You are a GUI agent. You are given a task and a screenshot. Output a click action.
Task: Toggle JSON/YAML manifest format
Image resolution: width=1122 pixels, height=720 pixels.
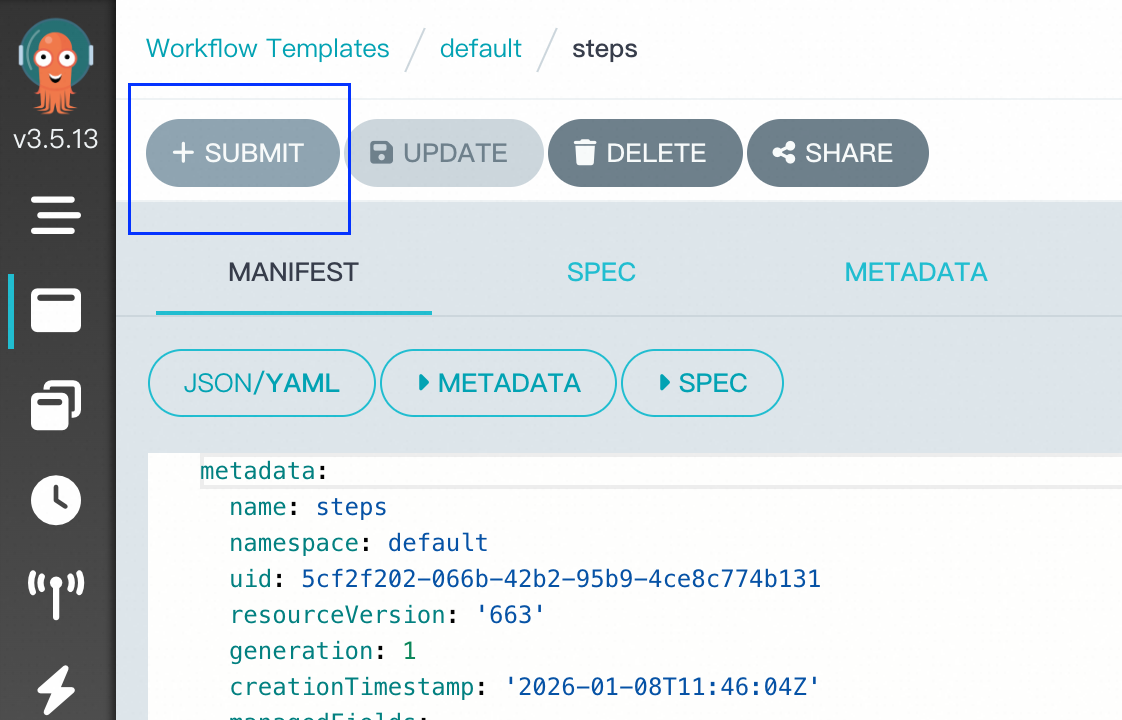[x=262, y=383]
